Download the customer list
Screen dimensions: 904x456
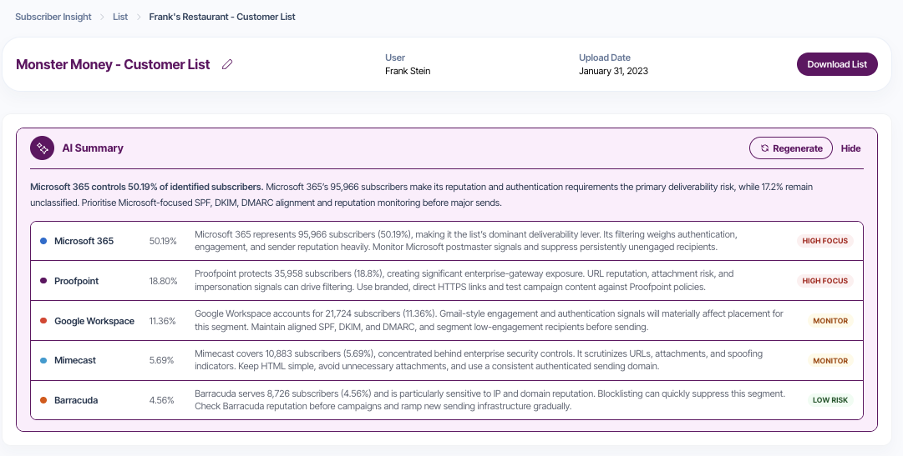tap(837, 64)
